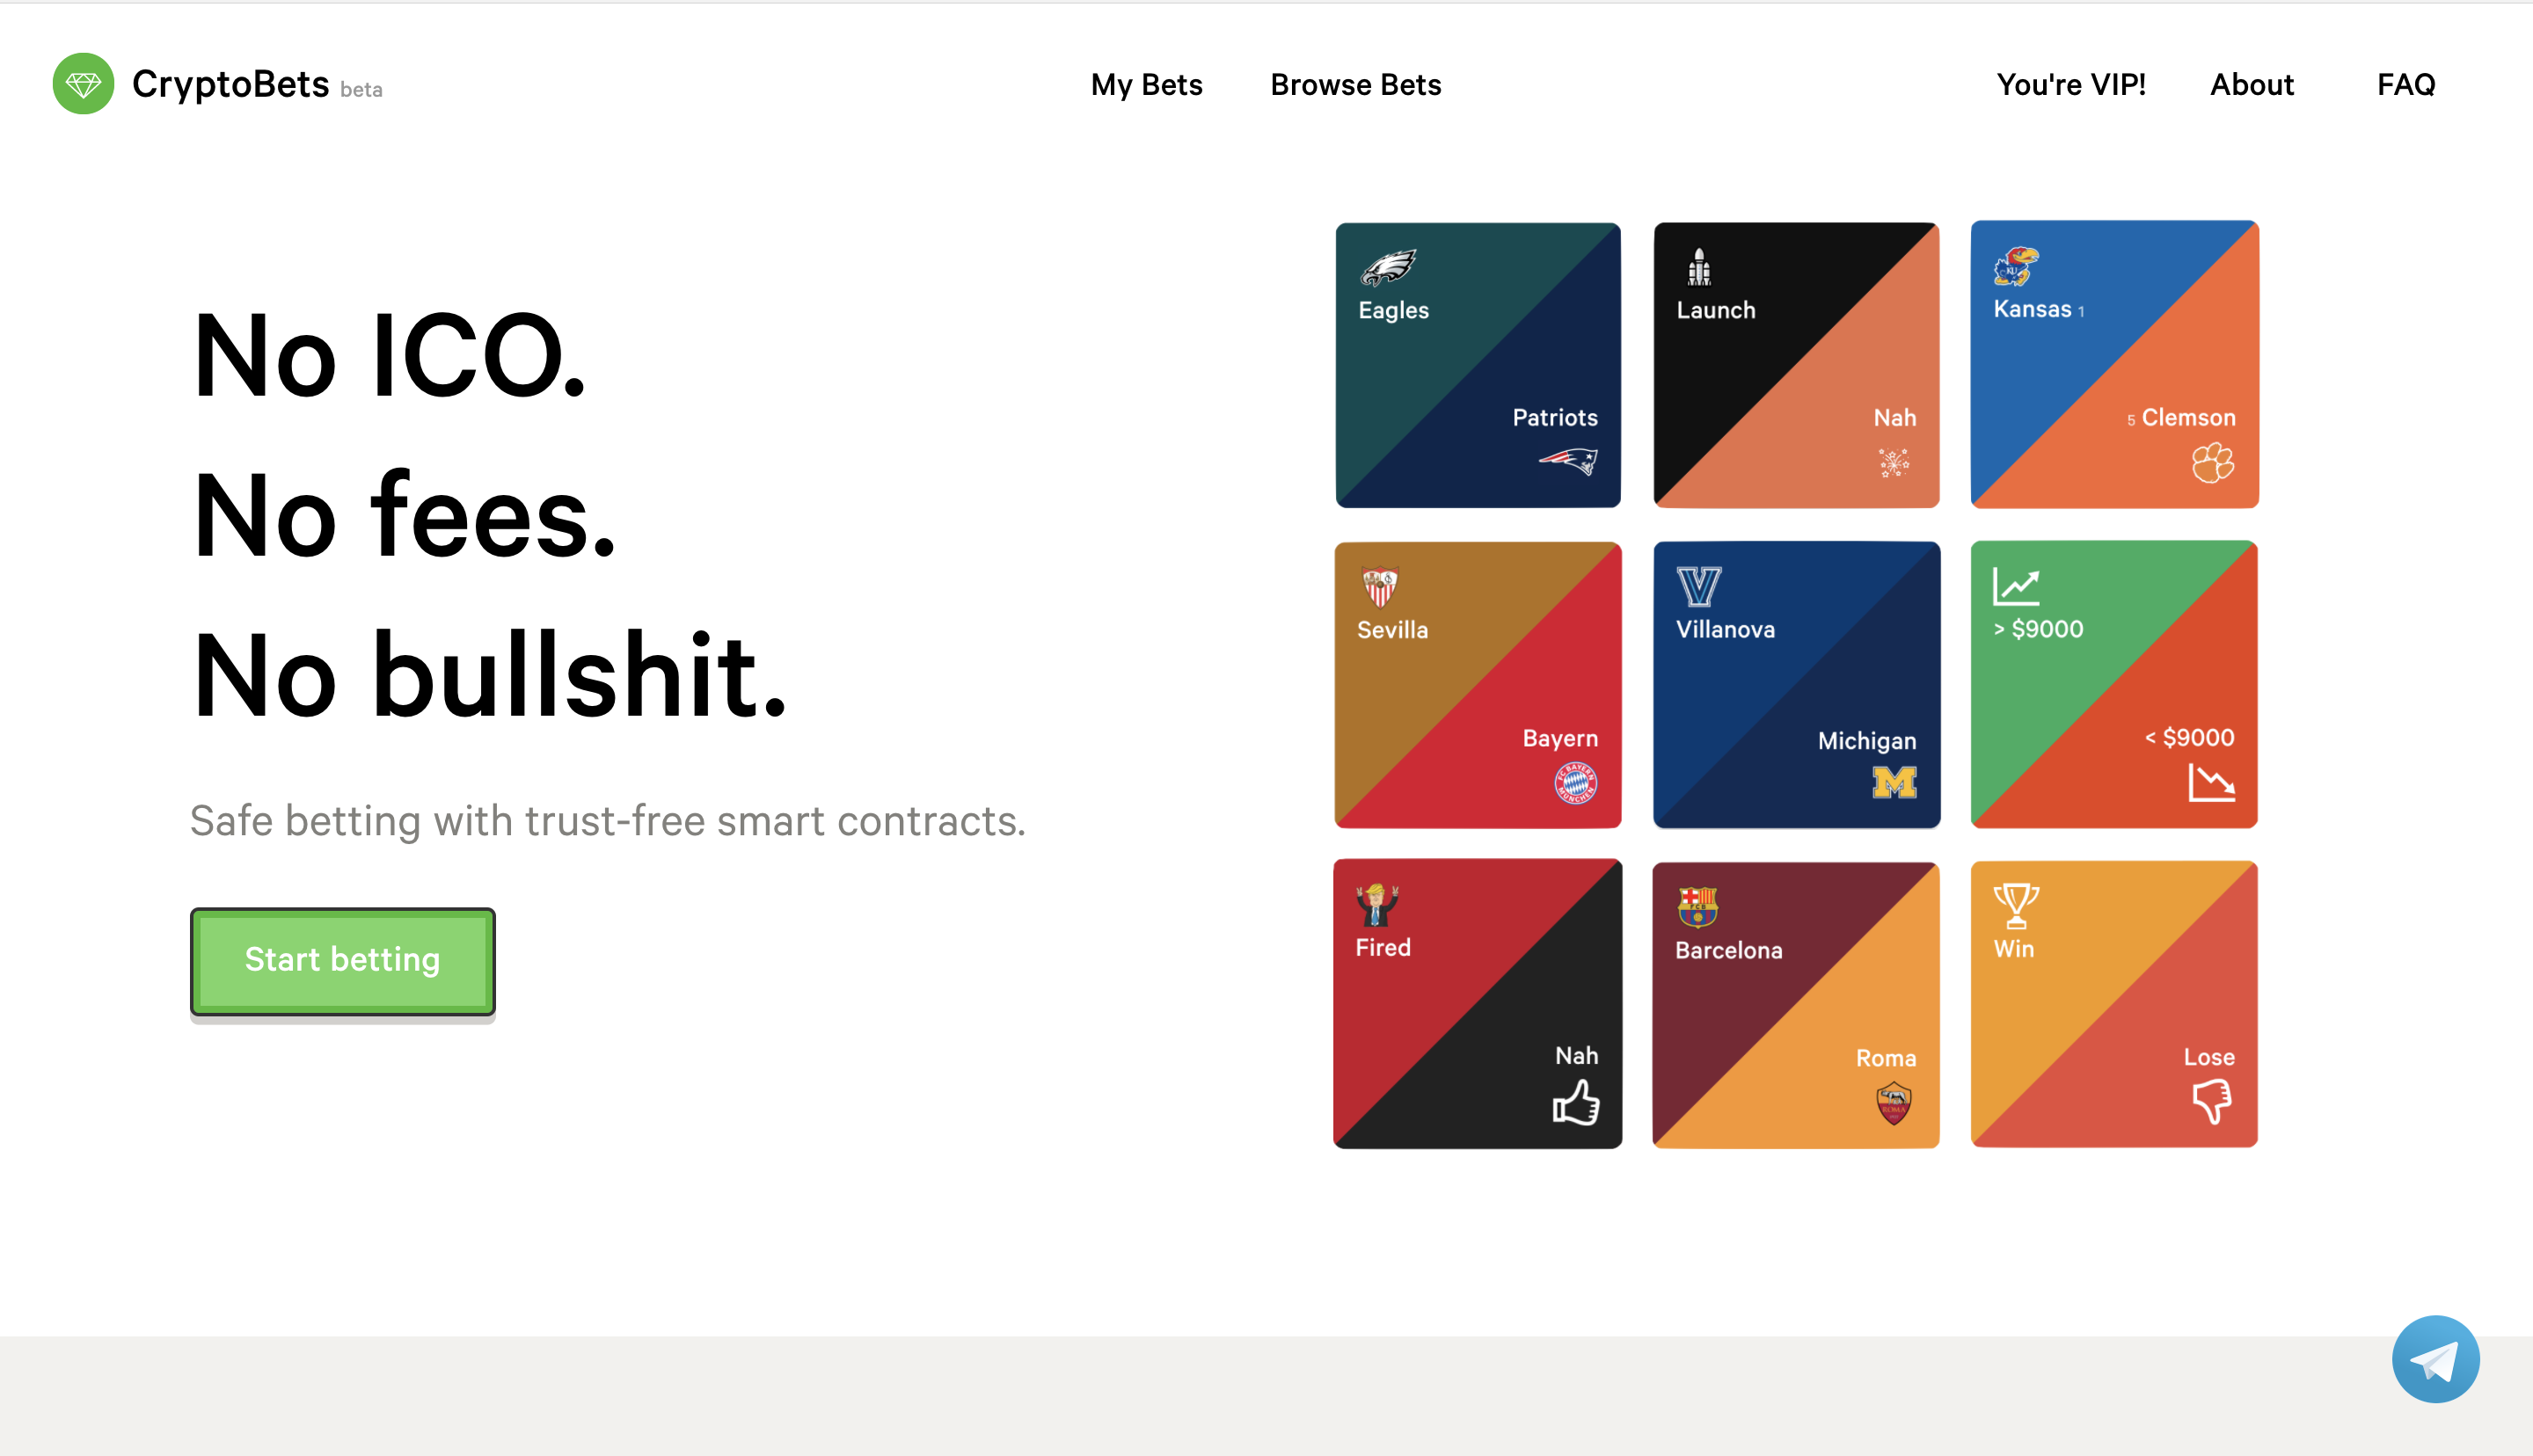Click the thumbs-down Lose icon
This screenshot has height=1456, width=2533.
pos(2212,1102)
